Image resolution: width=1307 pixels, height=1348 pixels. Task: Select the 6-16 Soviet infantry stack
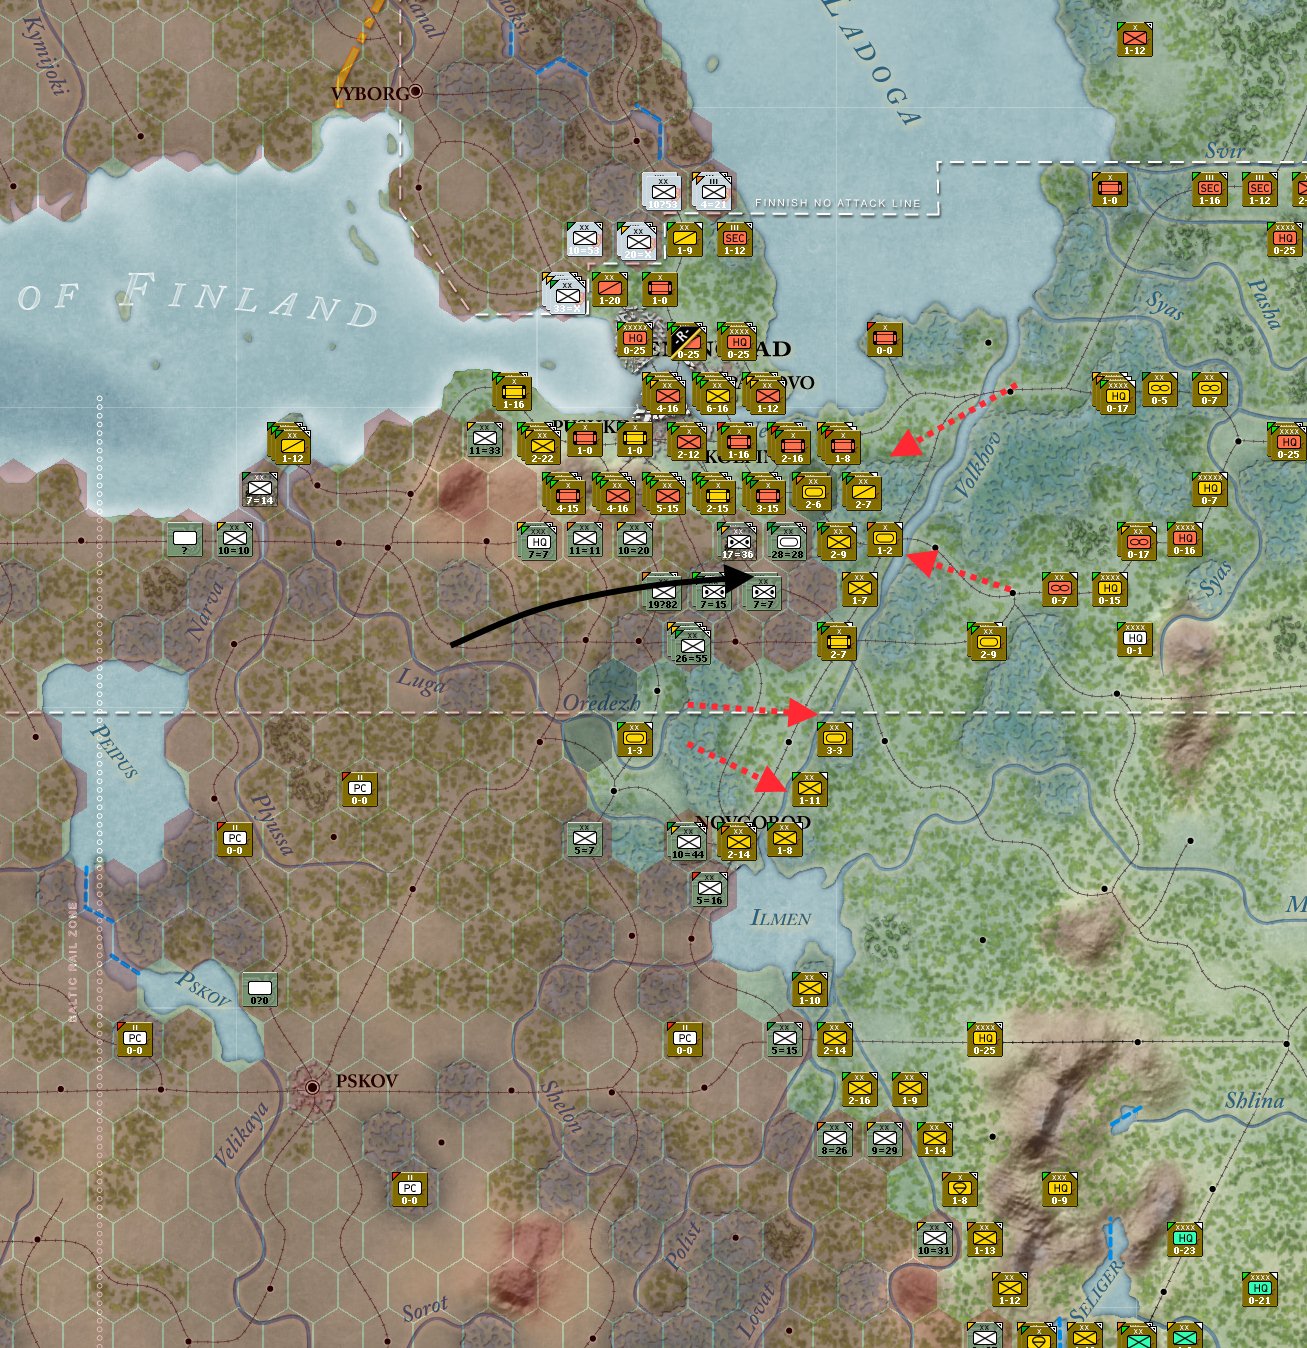pos(716,394)
